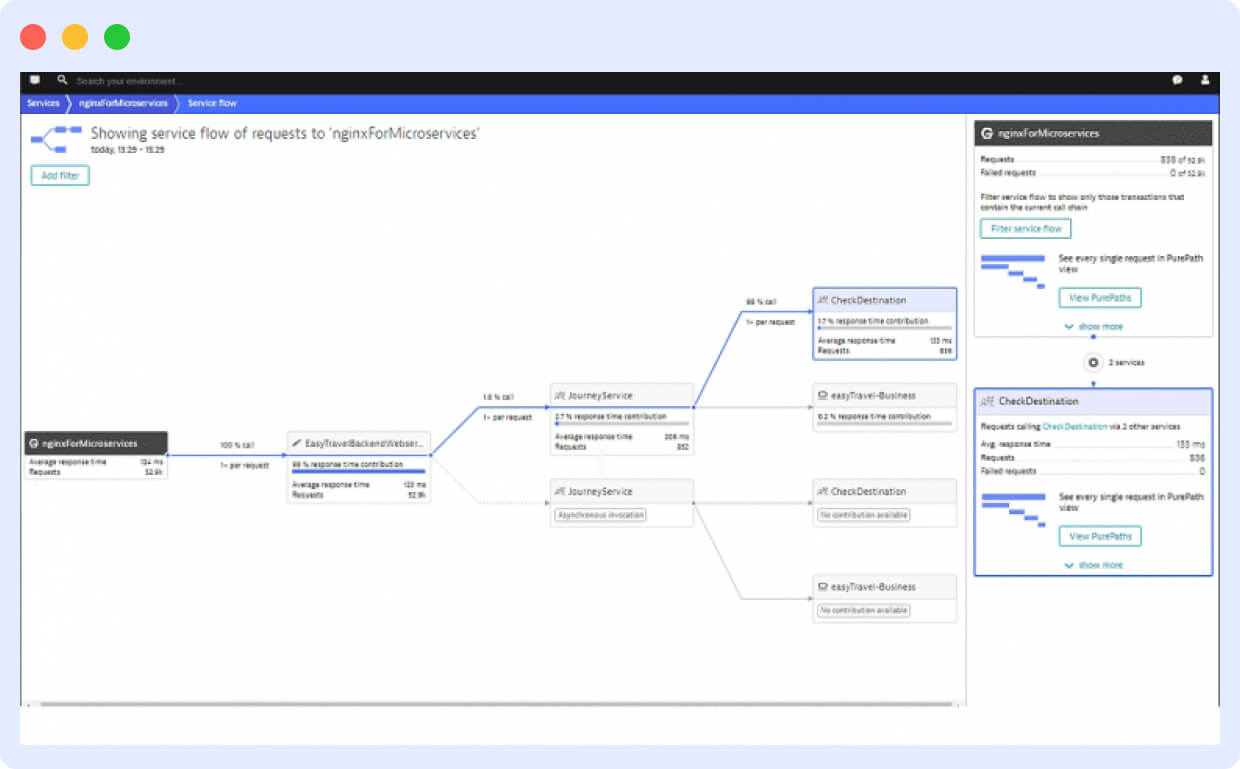1240x769 pixels.
Task: Click the '2 services' label
Action: click(1126, 362)
